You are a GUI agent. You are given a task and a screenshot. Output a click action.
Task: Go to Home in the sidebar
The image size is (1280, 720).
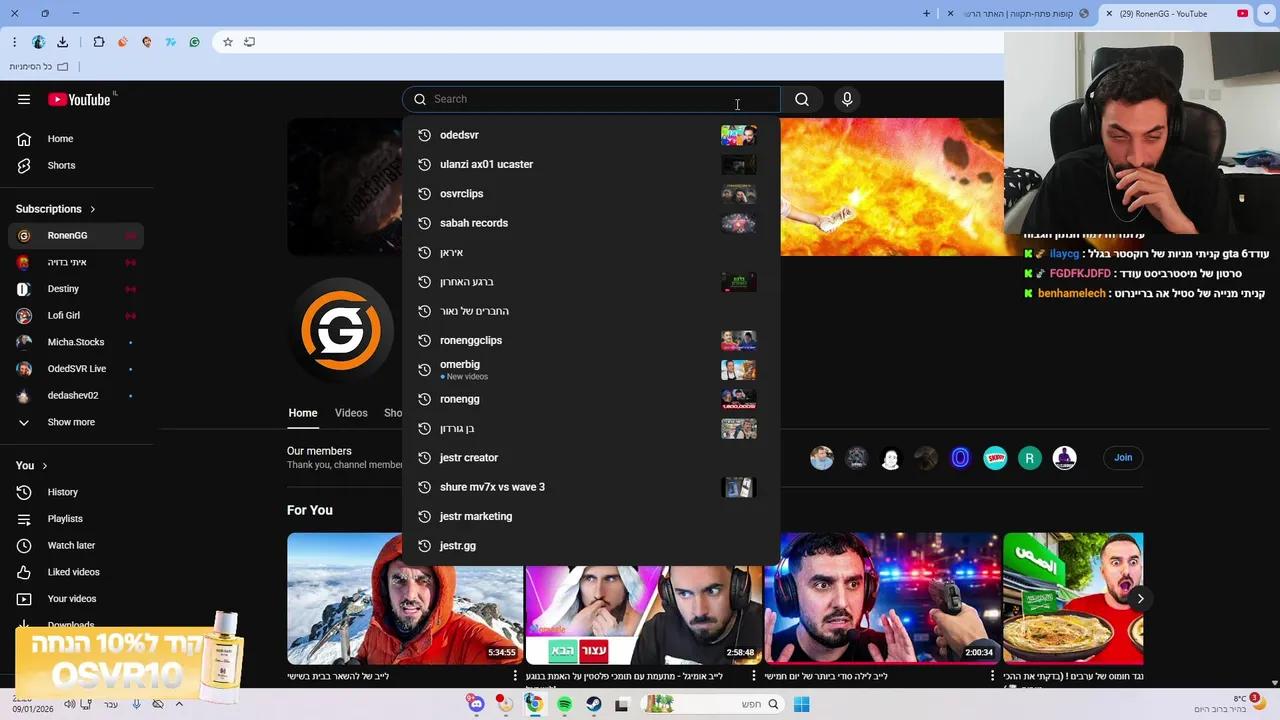(76, 139)
